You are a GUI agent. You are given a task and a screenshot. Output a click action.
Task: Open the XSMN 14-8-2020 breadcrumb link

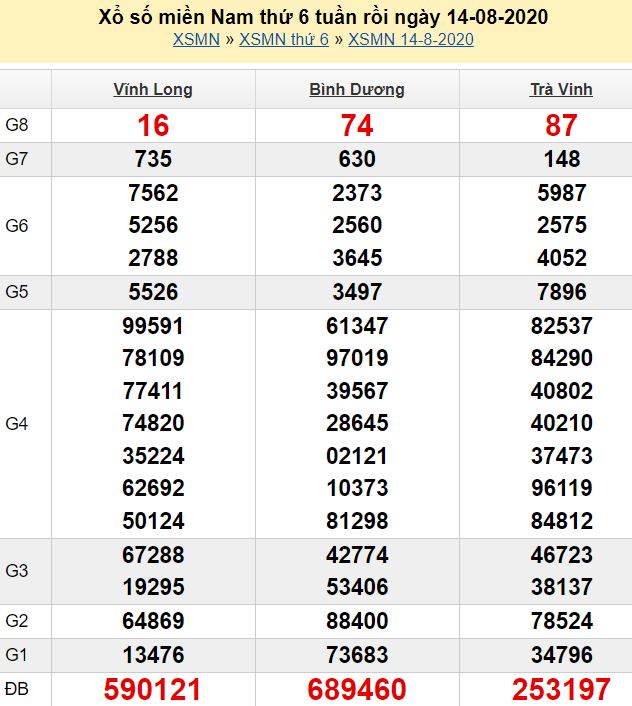pyautogui.click(x=411, y=40)
